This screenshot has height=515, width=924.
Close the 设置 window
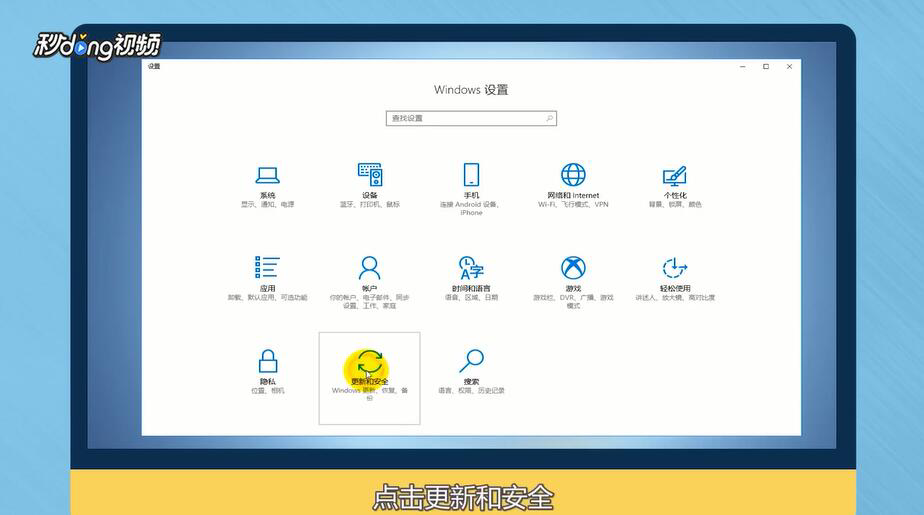(x=789, y=67)
